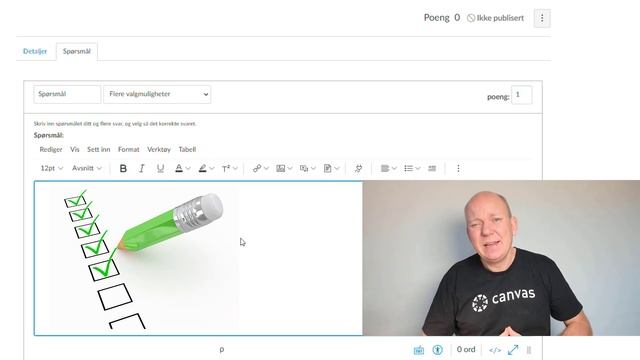Open question type Flere valgmuligheter dropdown

[x=157, y=94]
